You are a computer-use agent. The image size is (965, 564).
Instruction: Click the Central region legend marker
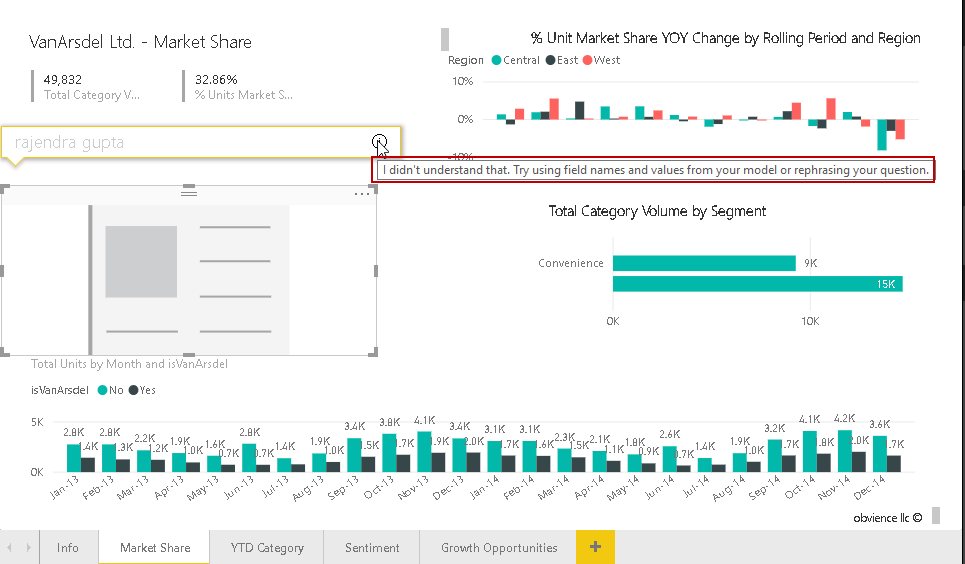496,60
